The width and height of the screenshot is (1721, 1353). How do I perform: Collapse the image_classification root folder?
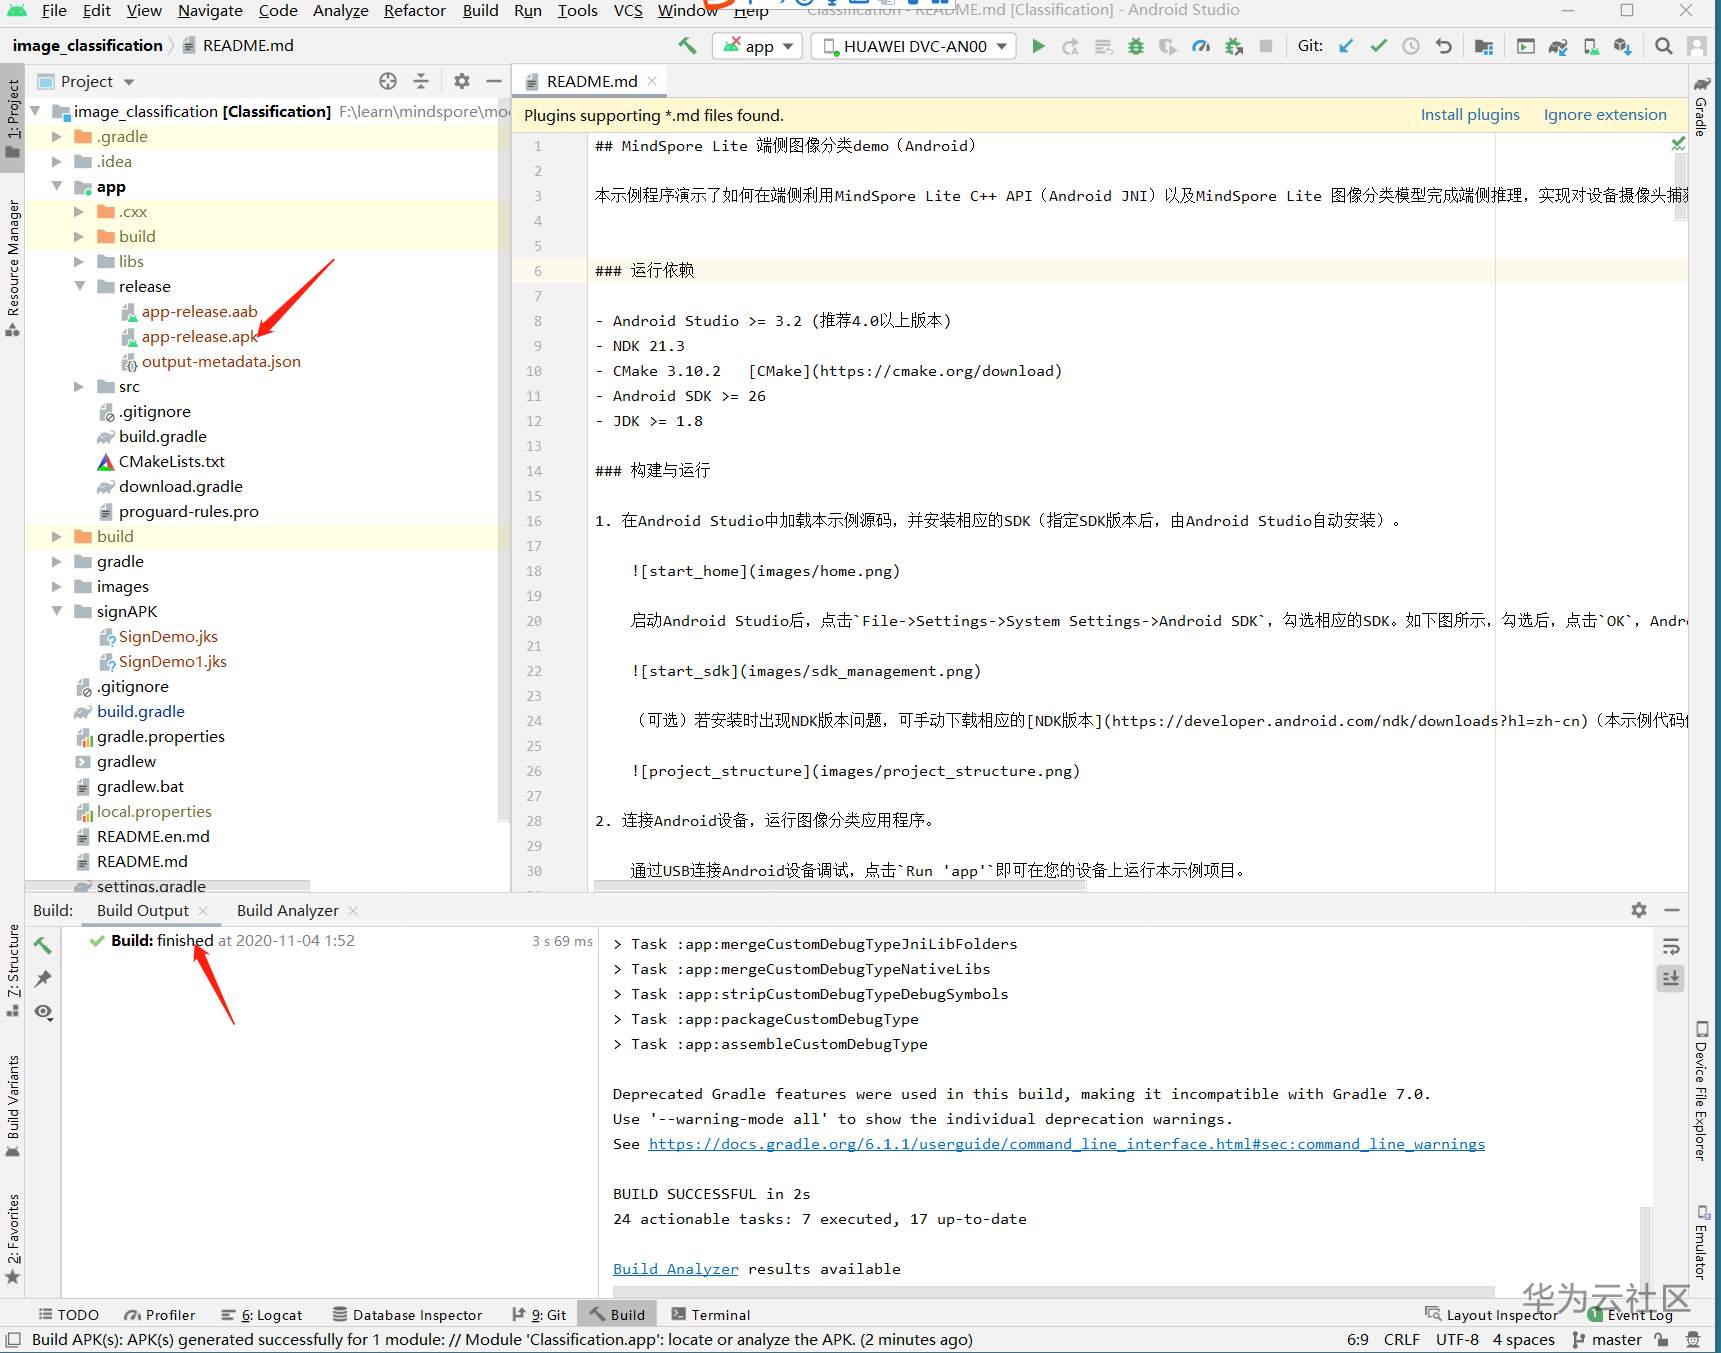pos(36,111)
